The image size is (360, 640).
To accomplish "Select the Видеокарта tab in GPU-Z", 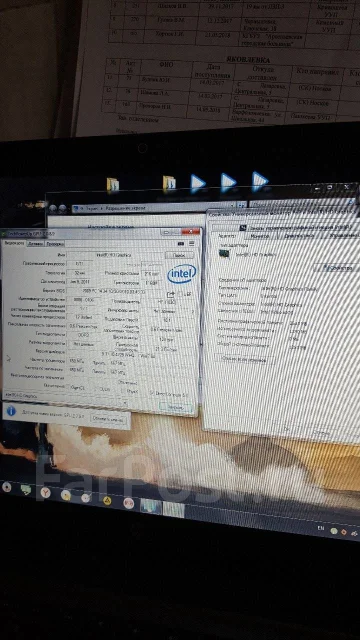I will pos(14,243).
